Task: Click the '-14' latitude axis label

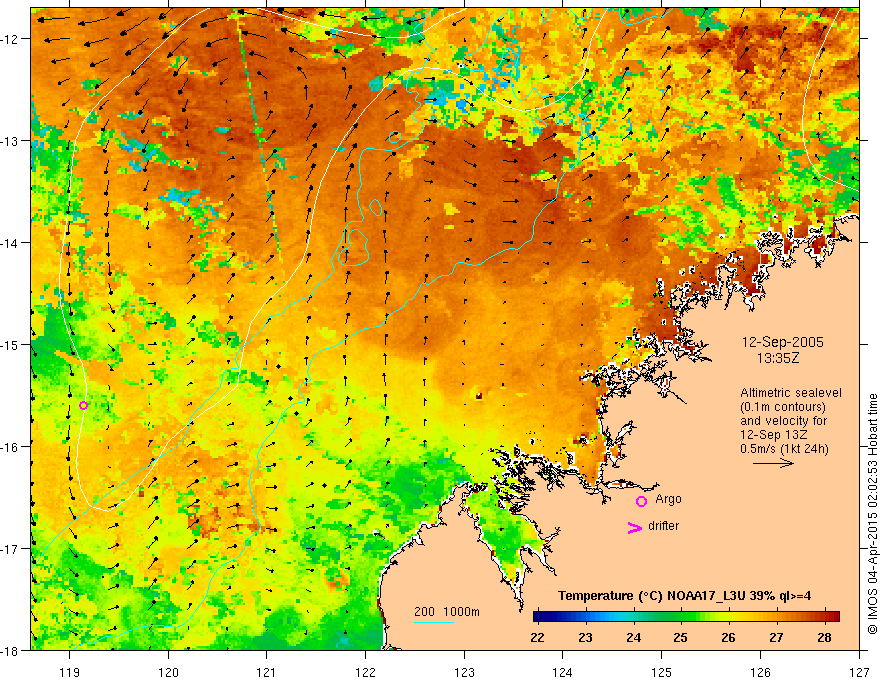Action: pos(11,243)
